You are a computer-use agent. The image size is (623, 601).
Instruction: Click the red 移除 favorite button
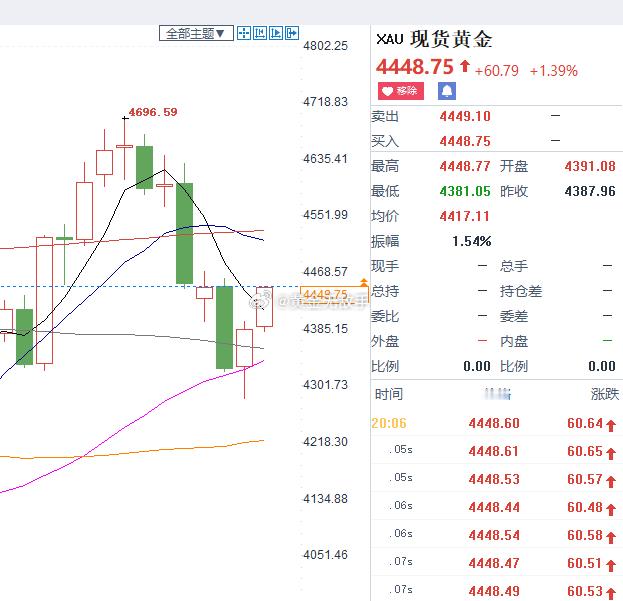tap(400, 91)
